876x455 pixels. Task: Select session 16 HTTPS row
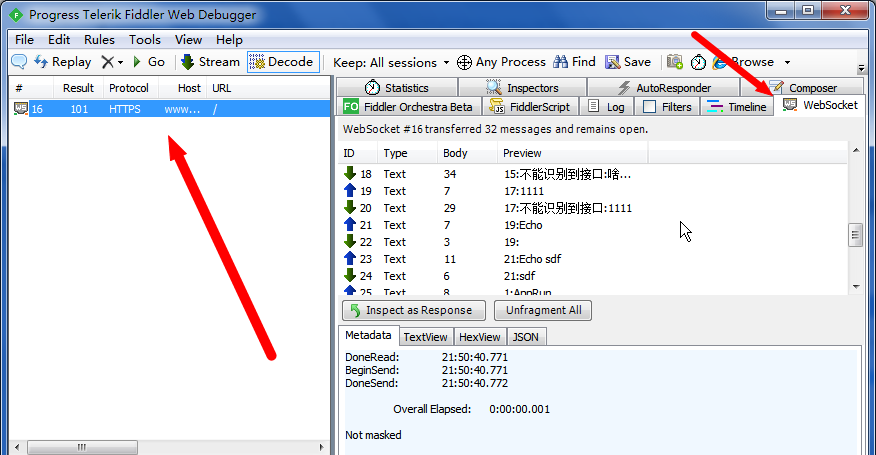[171, 109]
